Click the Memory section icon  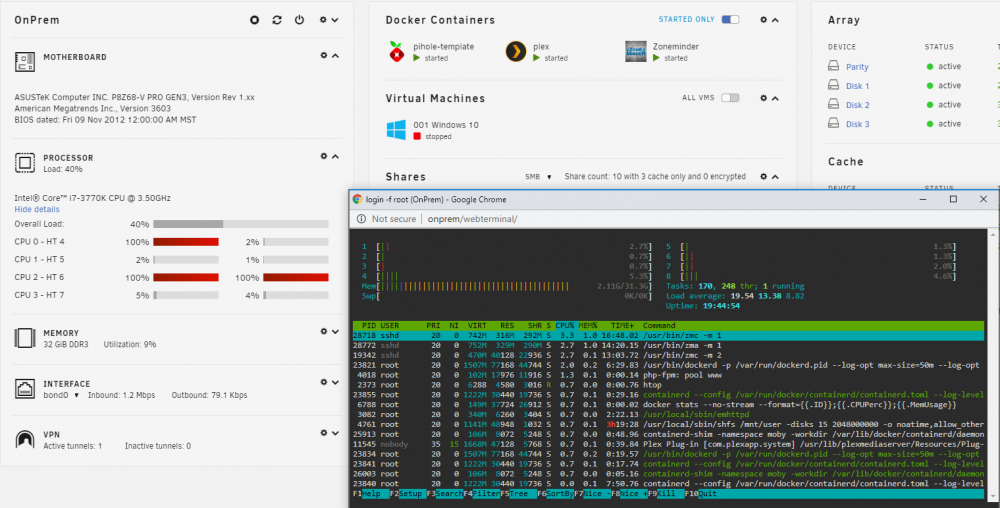point(25,338)
